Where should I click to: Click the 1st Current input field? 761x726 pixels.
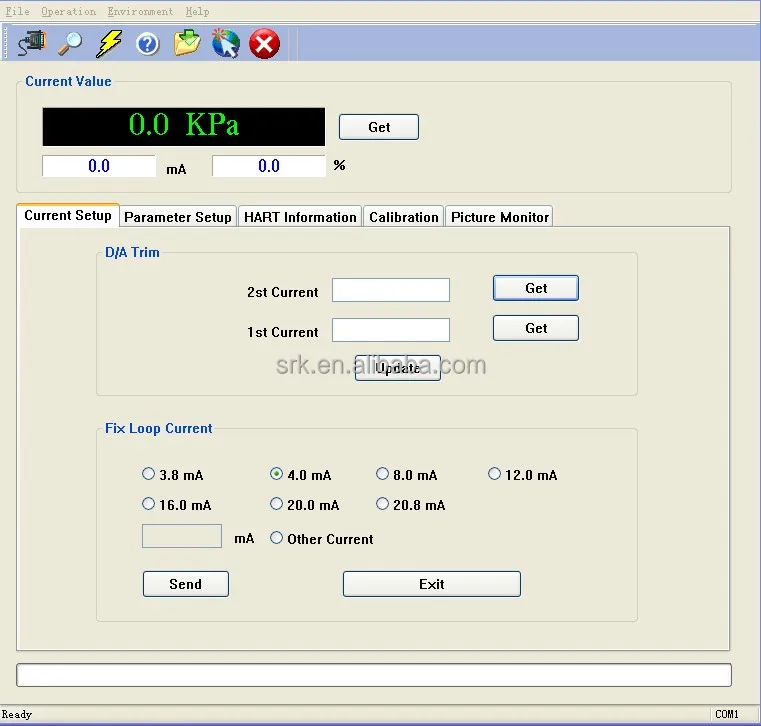(391, 330)
